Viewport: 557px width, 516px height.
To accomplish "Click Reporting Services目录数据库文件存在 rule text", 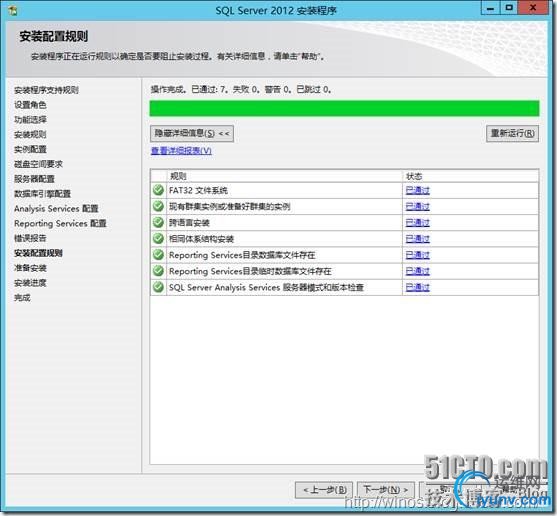I will (x=242, y=255).
